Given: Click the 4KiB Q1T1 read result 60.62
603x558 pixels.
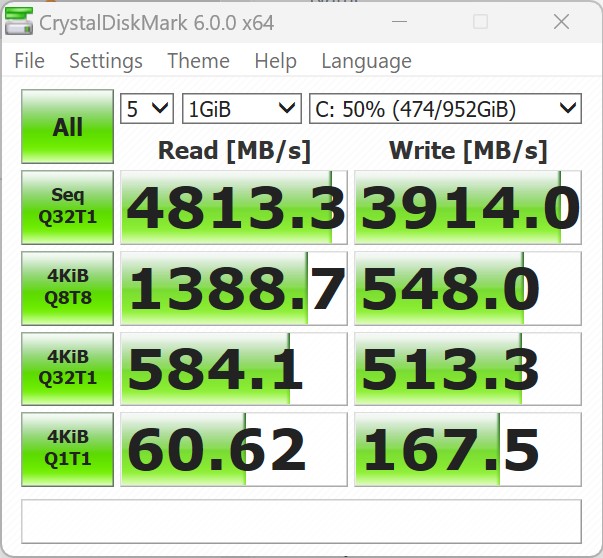Looking at the screenshot, I should click(x=234, y=450).
